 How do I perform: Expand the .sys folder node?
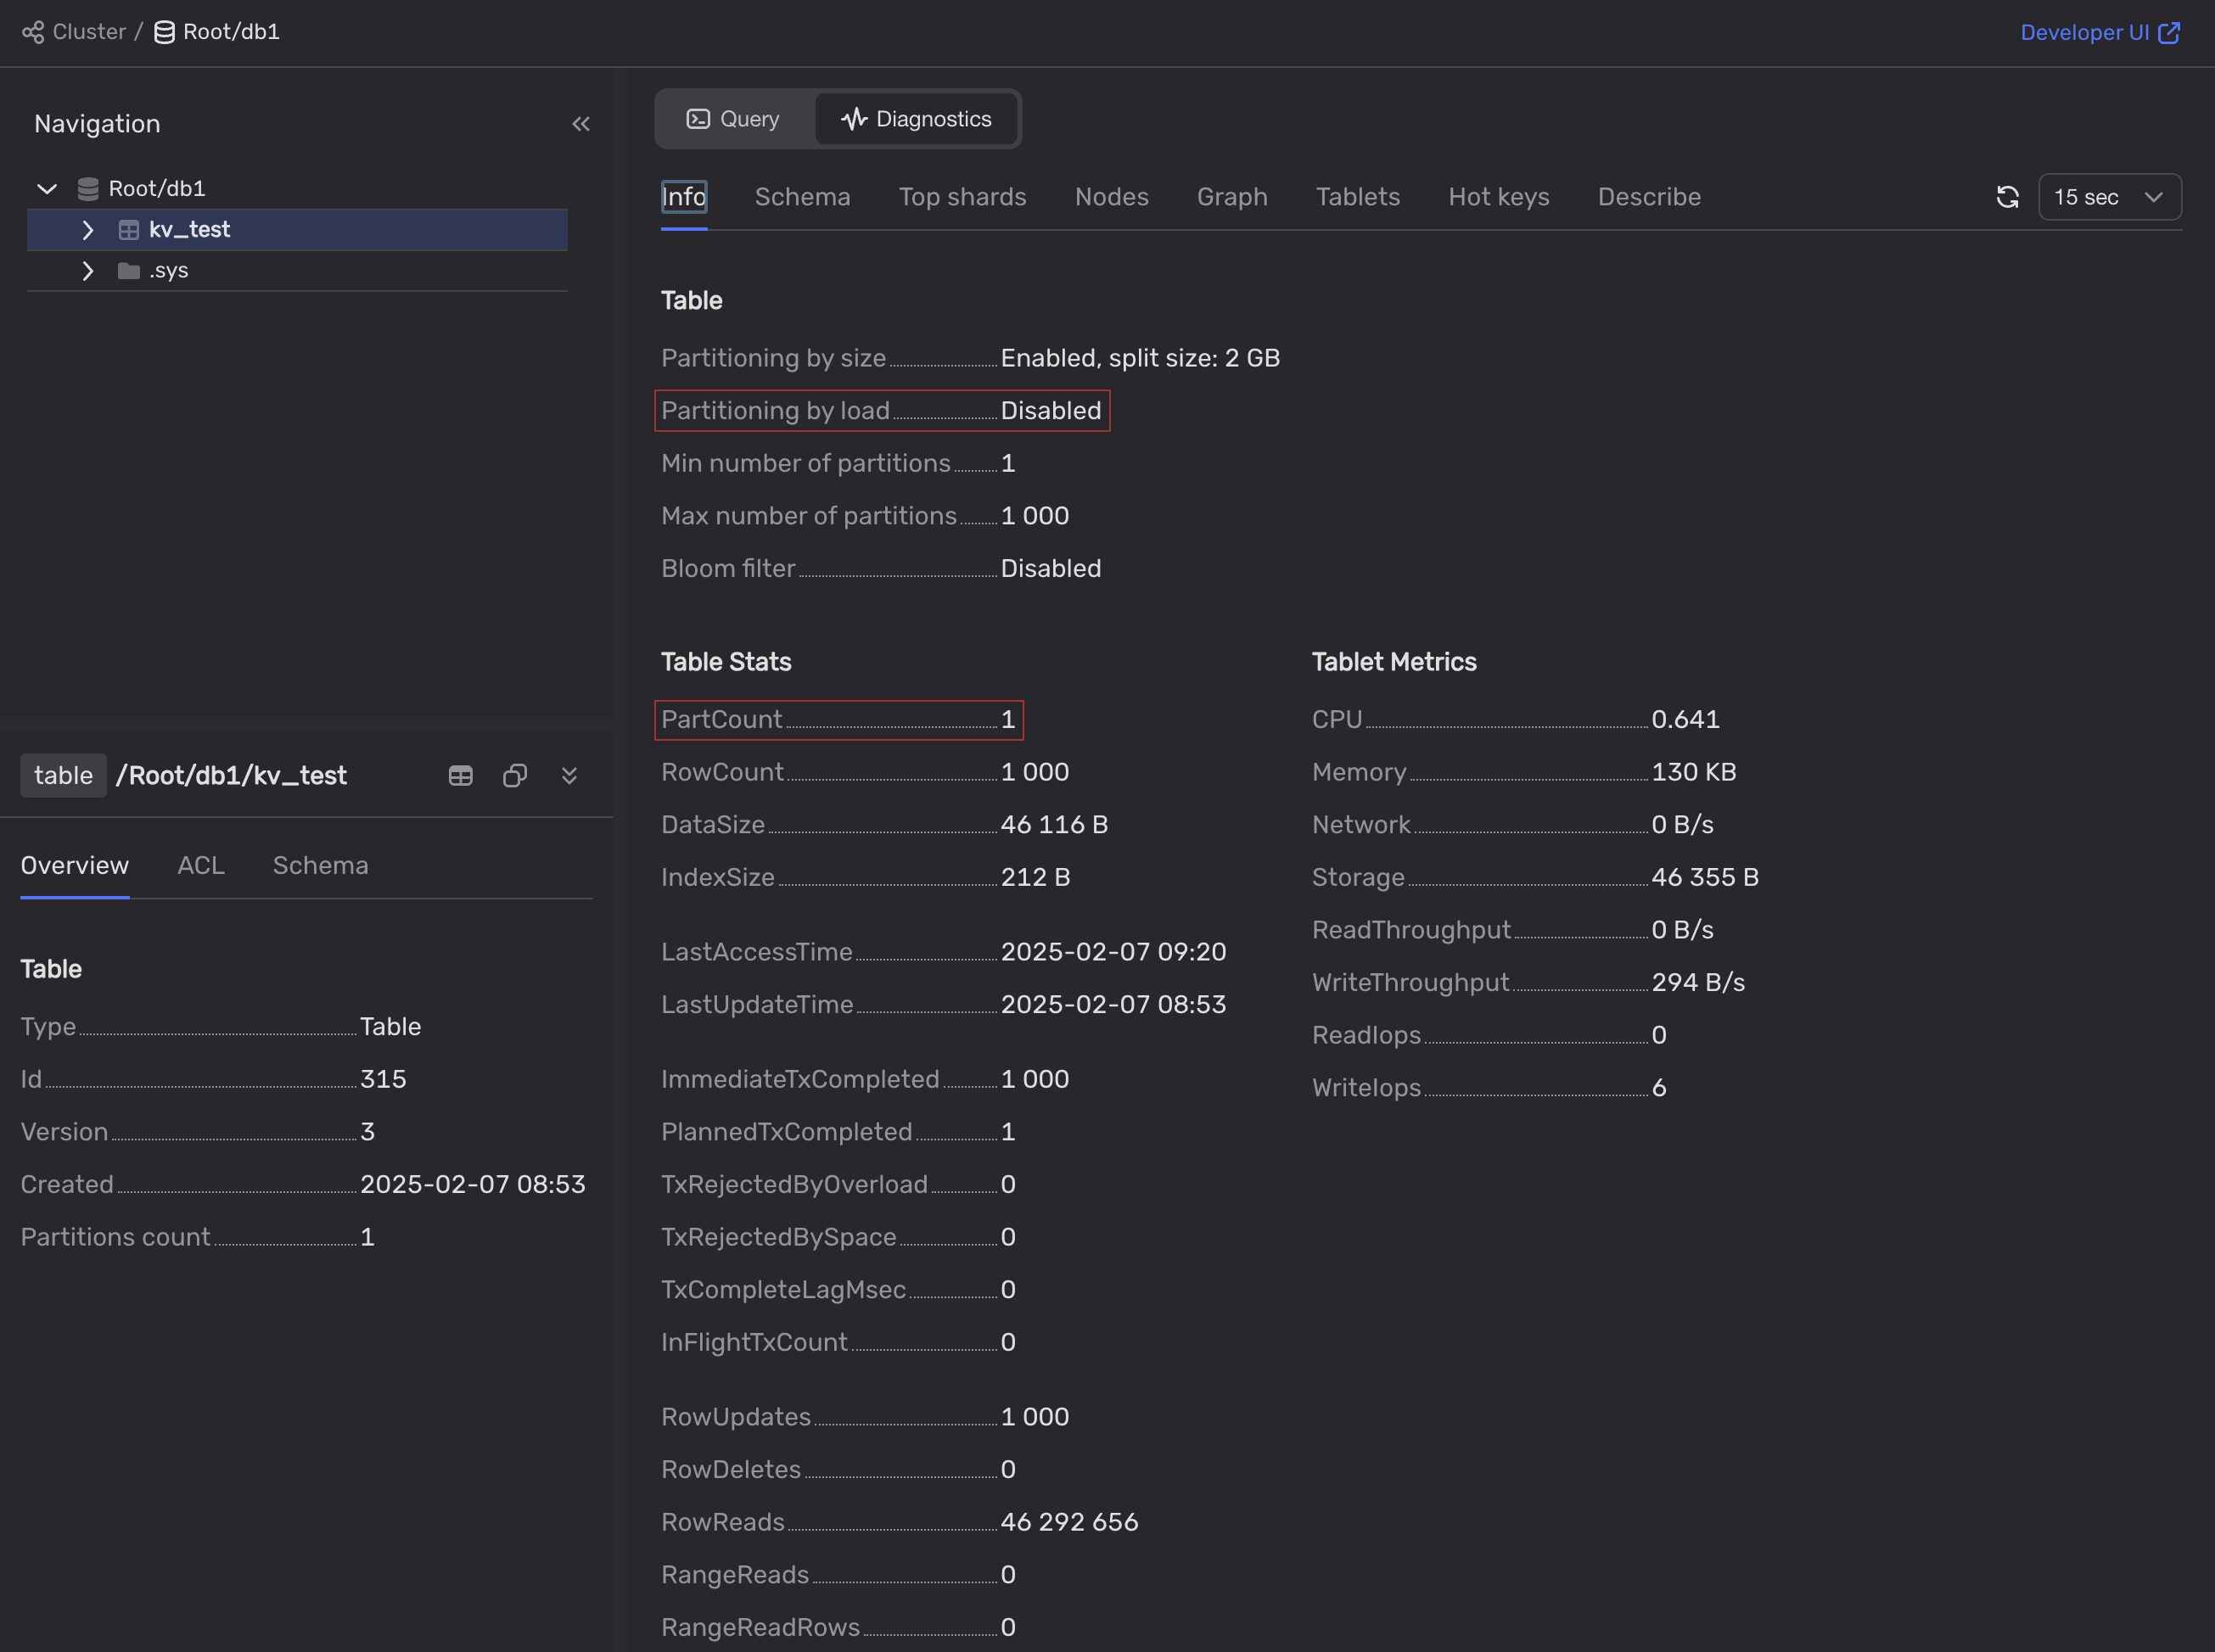[x=88, y=271]
